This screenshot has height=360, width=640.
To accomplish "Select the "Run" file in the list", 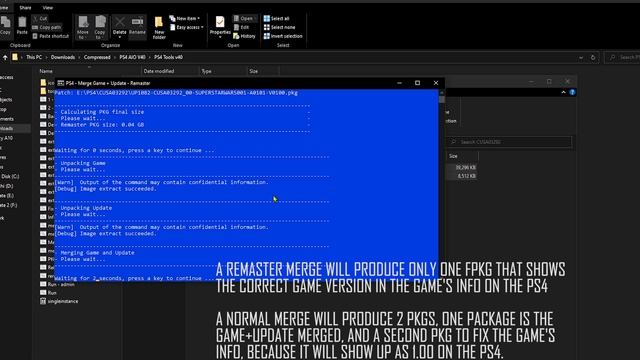I will click(x=49, y=293).
